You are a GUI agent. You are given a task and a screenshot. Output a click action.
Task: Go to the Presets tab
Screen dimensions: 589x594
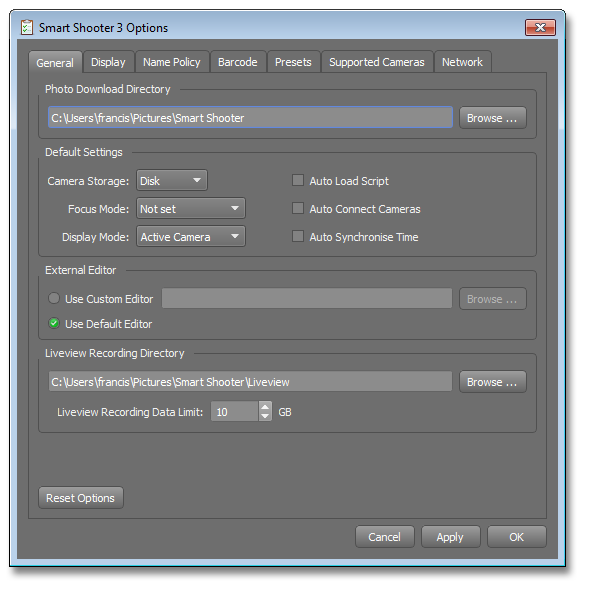(x=293, y=62)
